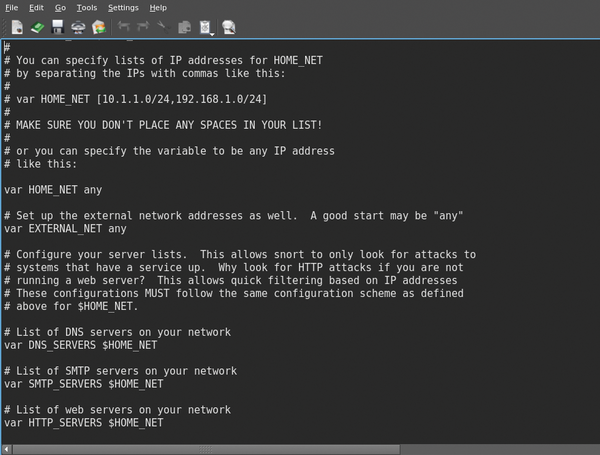Click '# or you can specify the variable' line

click(x=170, y=151)
